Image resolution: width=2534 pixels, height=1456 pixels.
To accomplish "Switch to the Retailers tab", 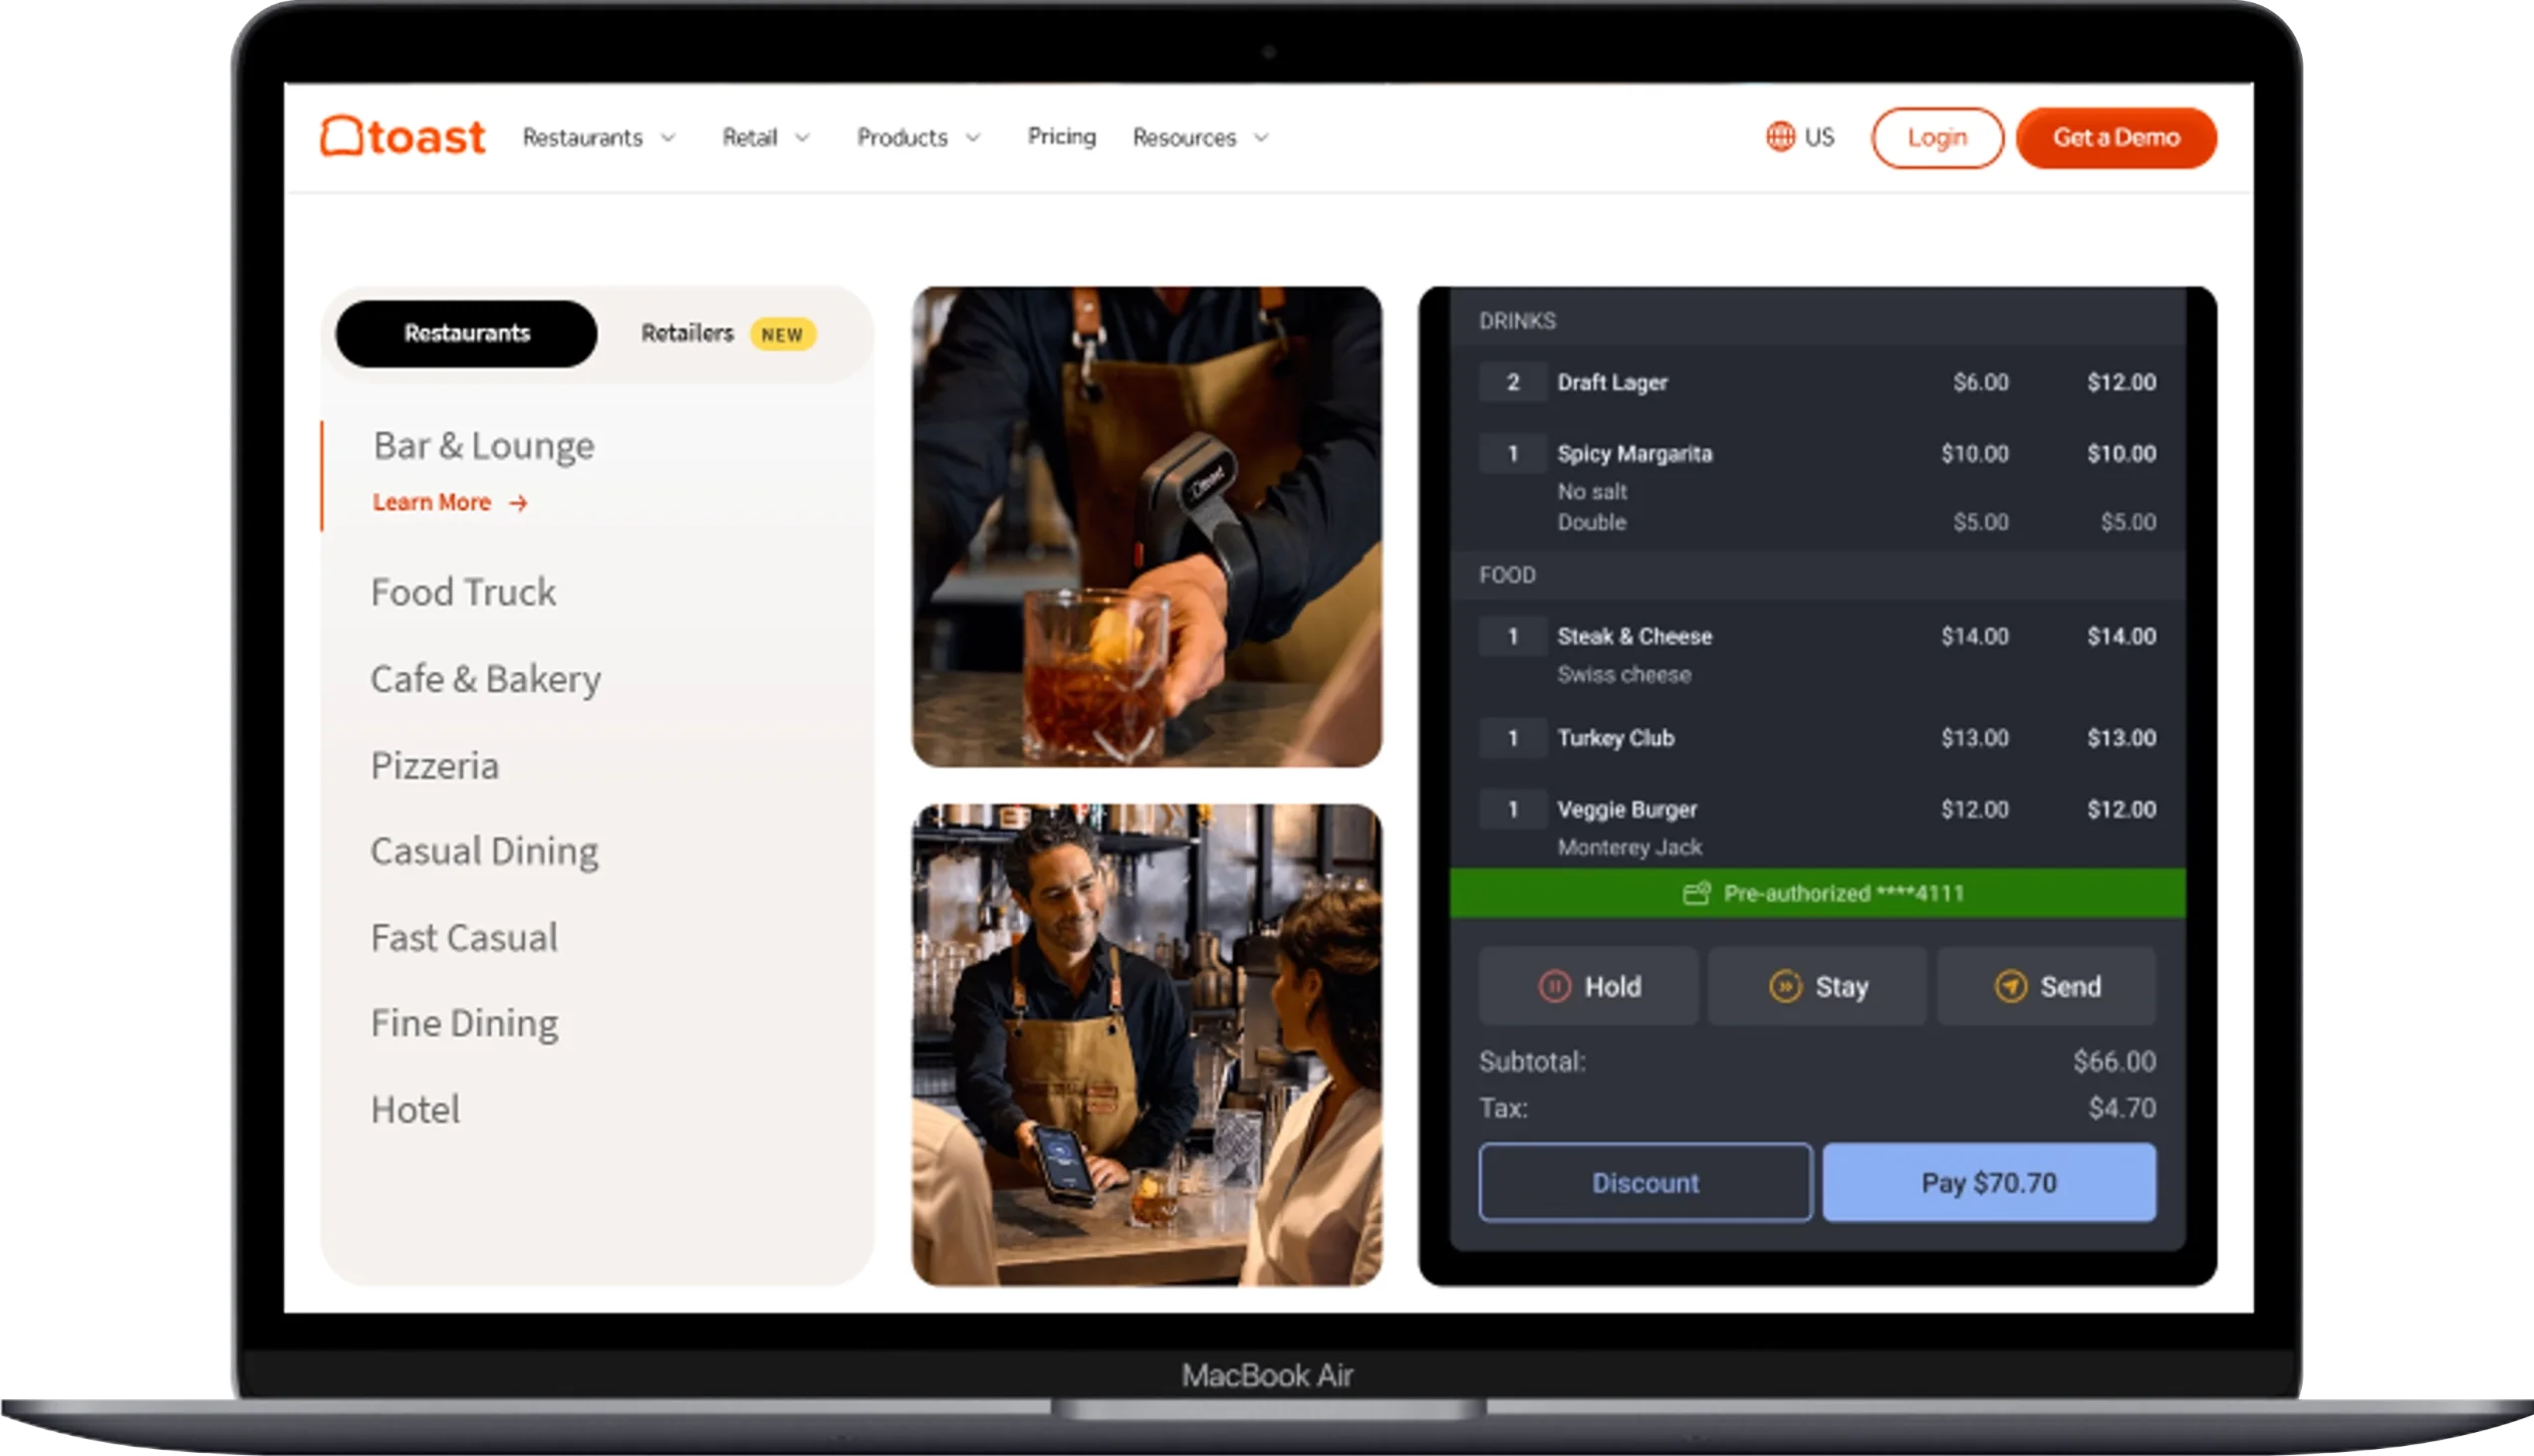I will click(x=728, y=333).
